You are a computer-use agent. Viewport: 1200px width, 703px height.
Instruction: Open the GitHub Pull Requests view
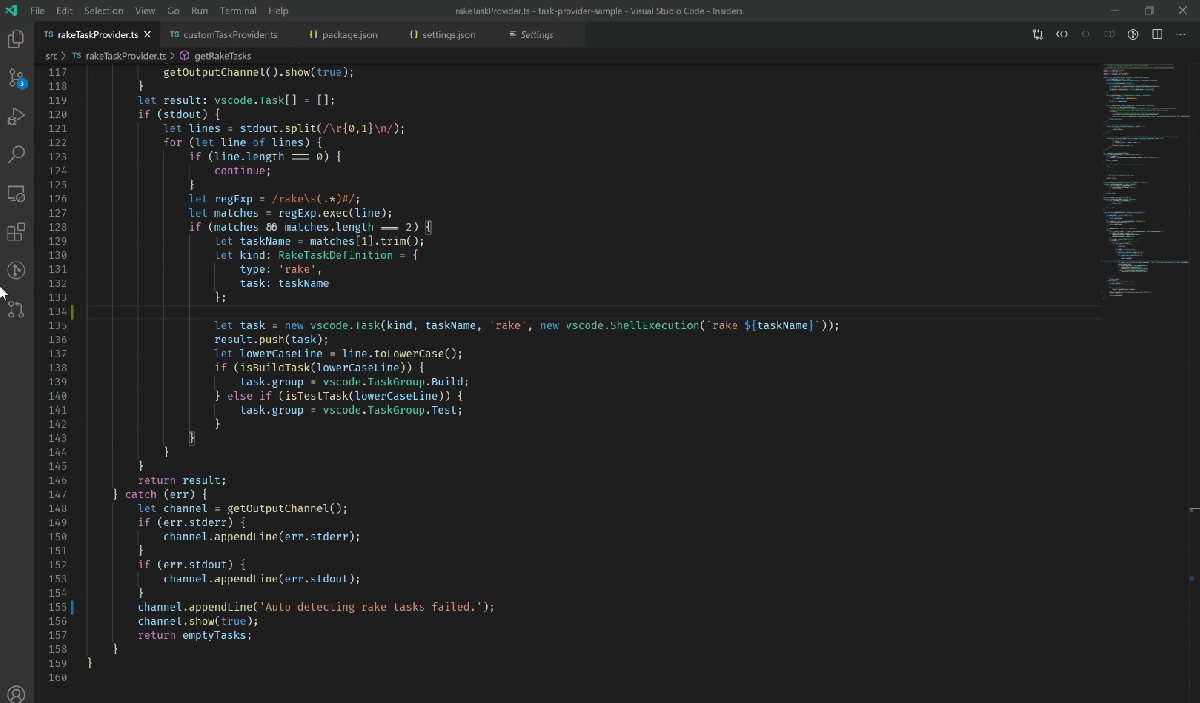[15, 311]
